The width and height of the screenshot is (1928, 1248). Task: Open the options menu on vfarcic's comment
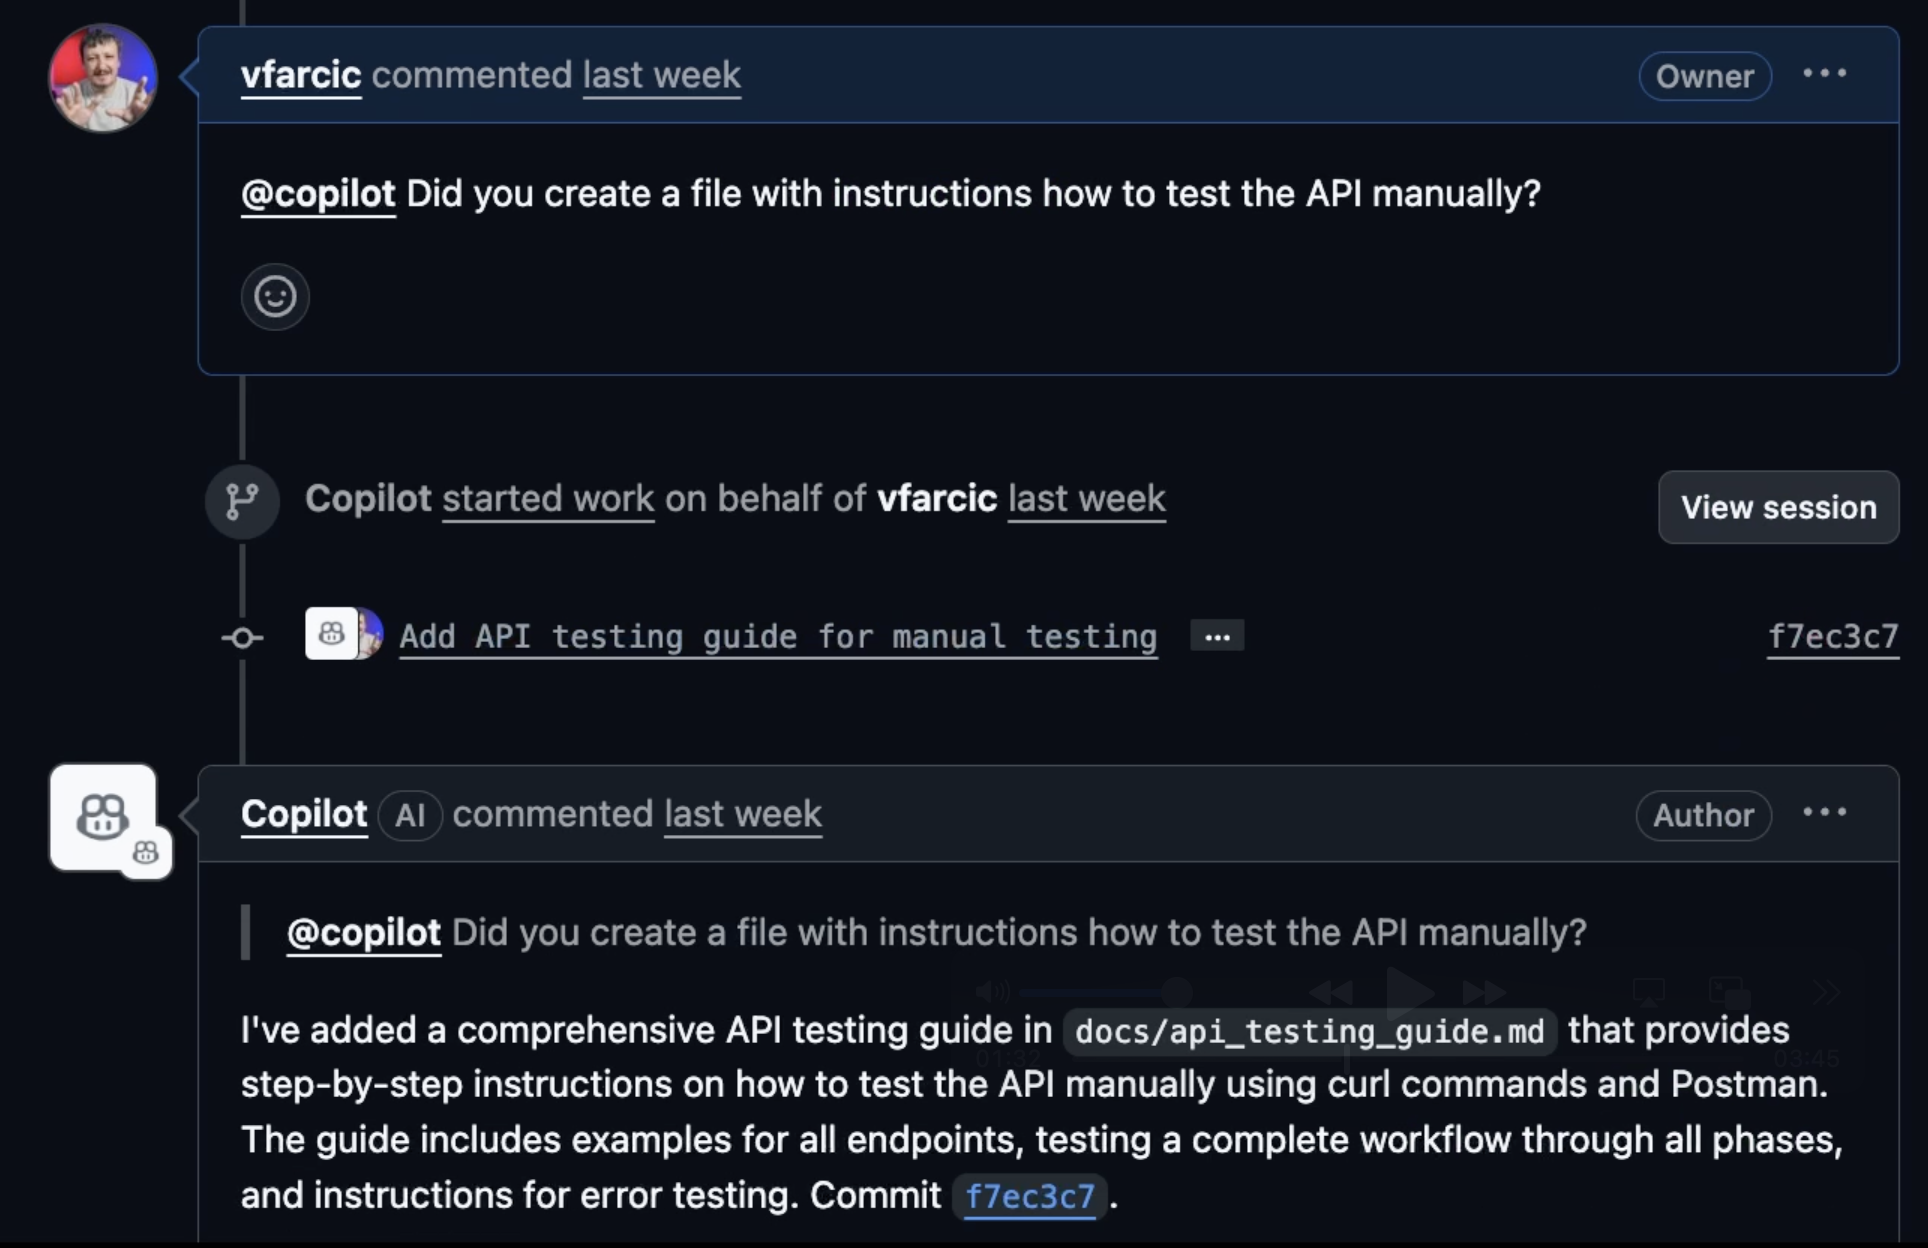[1825, 74]
